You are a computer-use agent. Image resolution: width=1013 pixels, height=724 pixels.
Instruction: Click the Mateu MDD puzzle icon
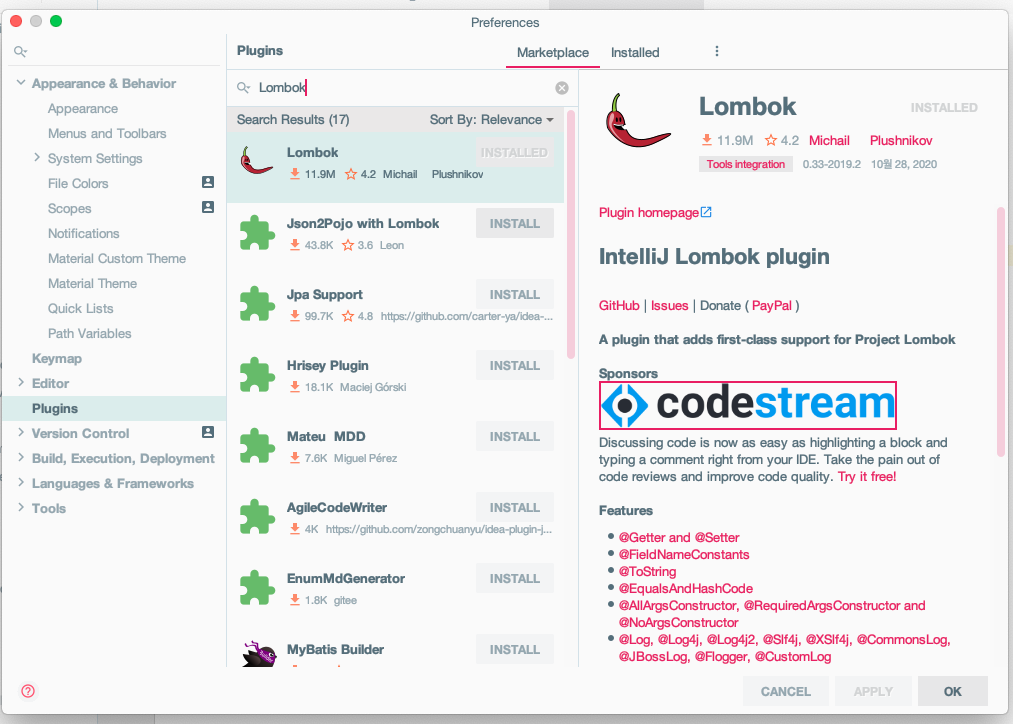[x=257, y=446]
